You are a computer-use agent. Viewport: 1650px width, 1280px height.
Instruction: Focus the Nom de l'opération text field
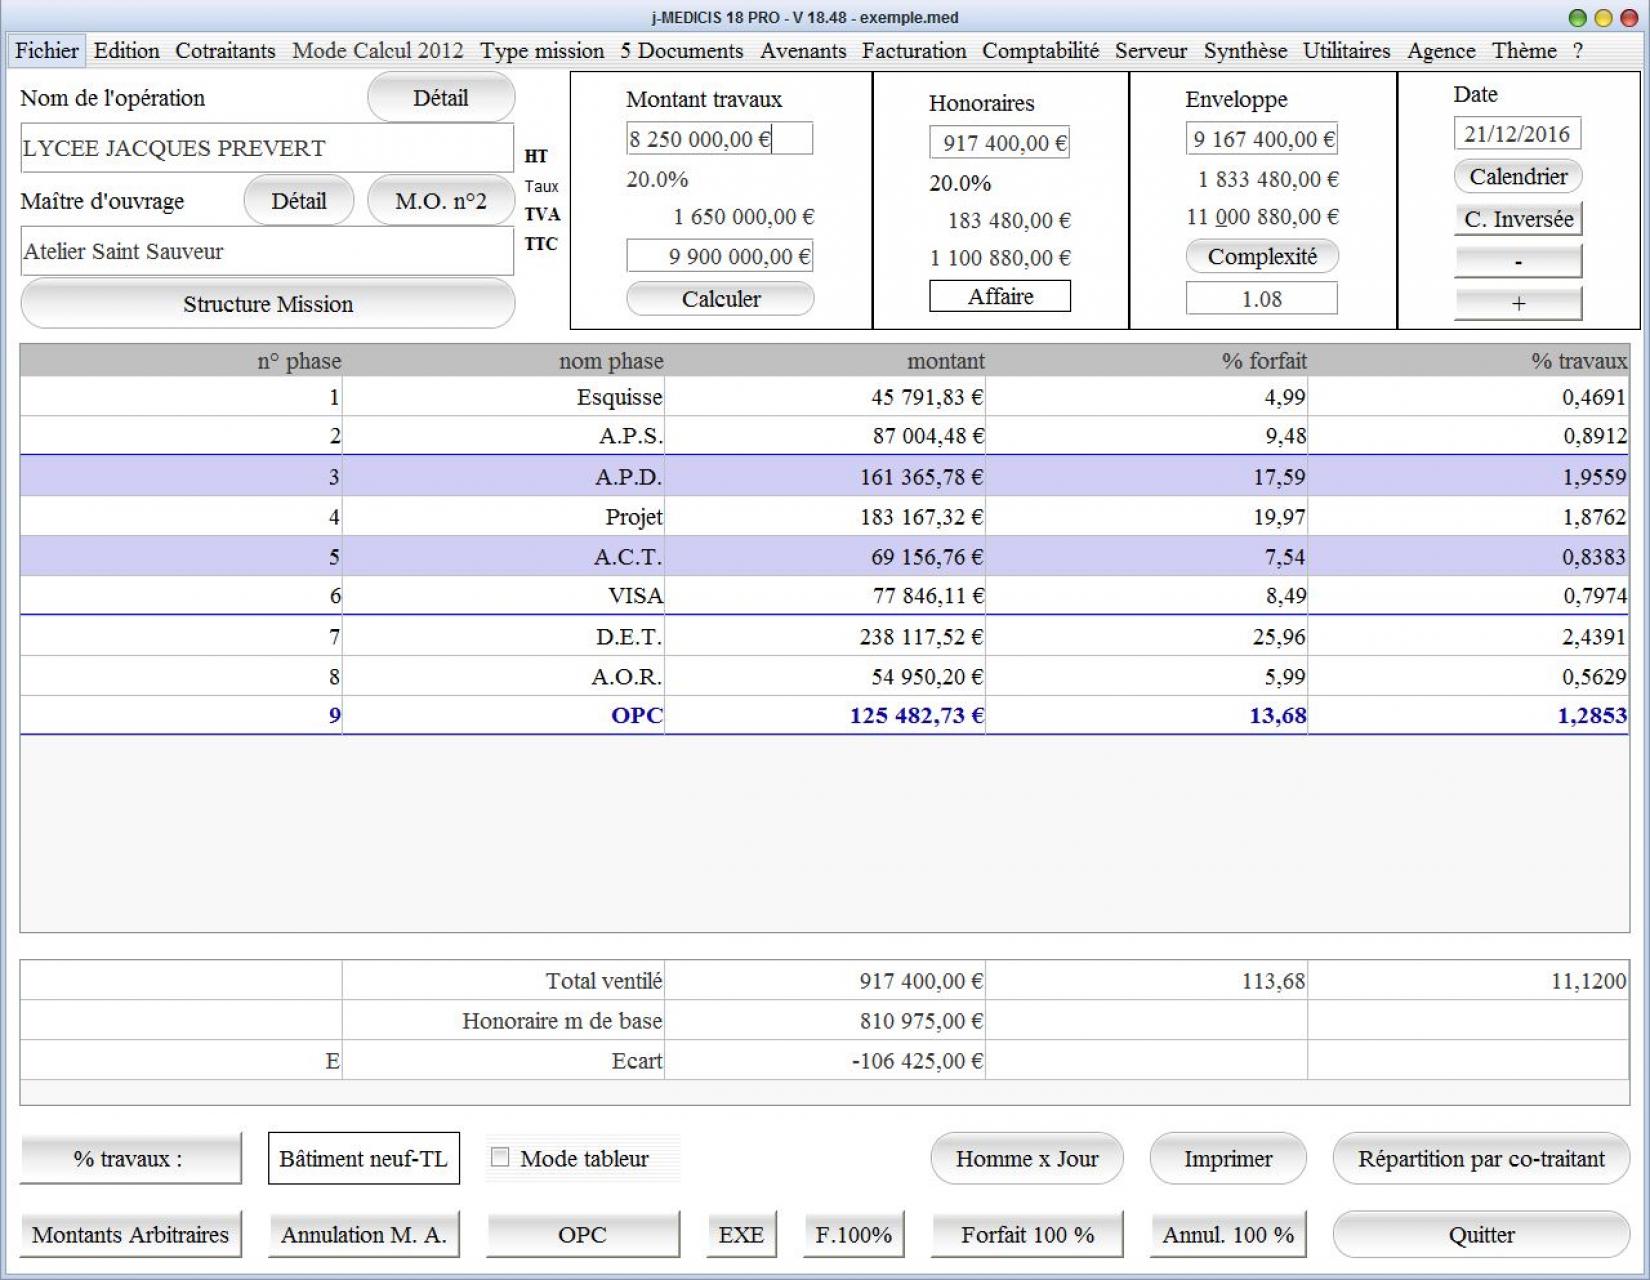pos(267,148)
